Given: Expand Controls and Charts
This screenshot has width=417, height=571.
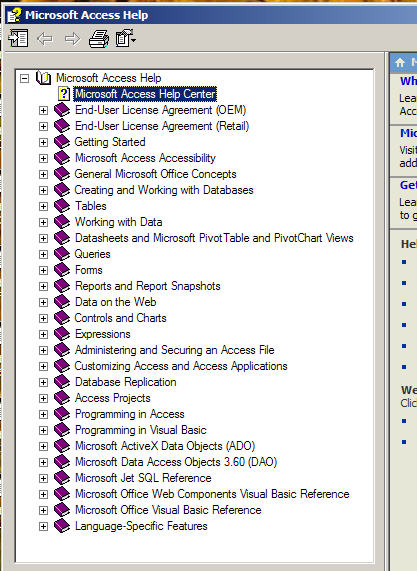Looking at the screenshot, I should tap(43, 319).
